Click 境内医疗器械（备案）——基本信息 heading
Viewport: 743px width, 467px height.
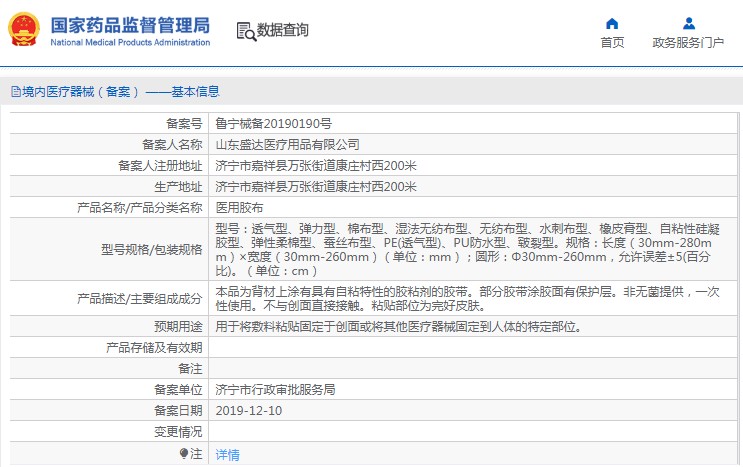(120, 91)
